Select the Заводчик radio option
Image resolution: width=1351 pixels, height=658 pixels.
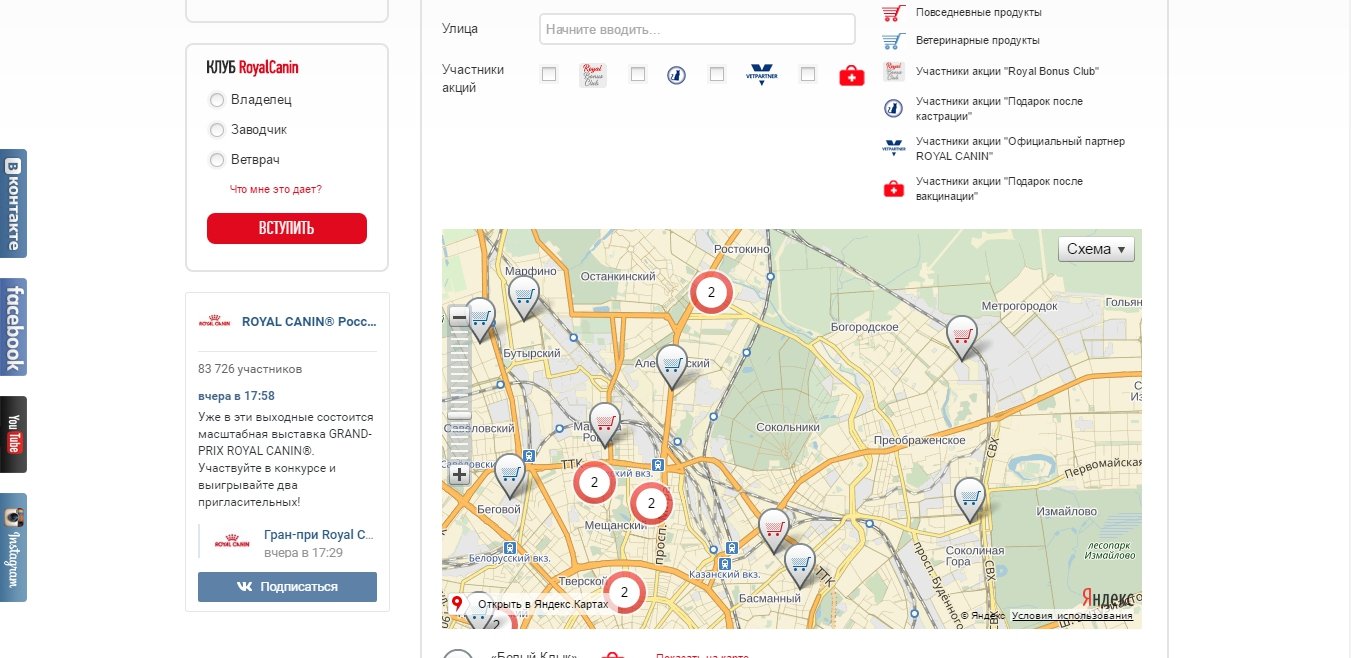(217, 130)
